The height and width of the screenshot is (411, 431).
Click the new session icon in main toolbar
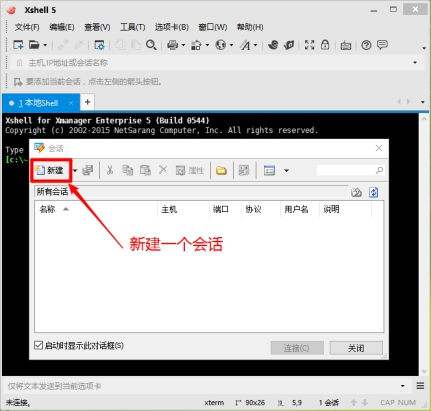tap(18, 45)
